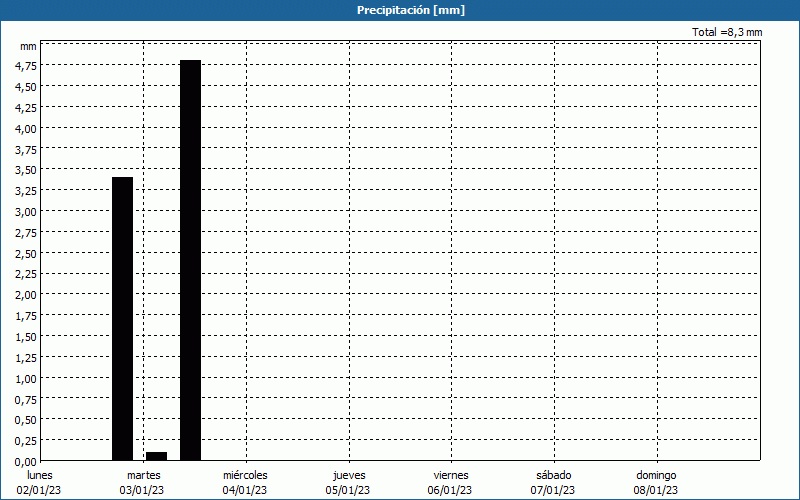Click the 4,75 y-axis value
This screenshot has height=500, width=800.
point(26,66)
